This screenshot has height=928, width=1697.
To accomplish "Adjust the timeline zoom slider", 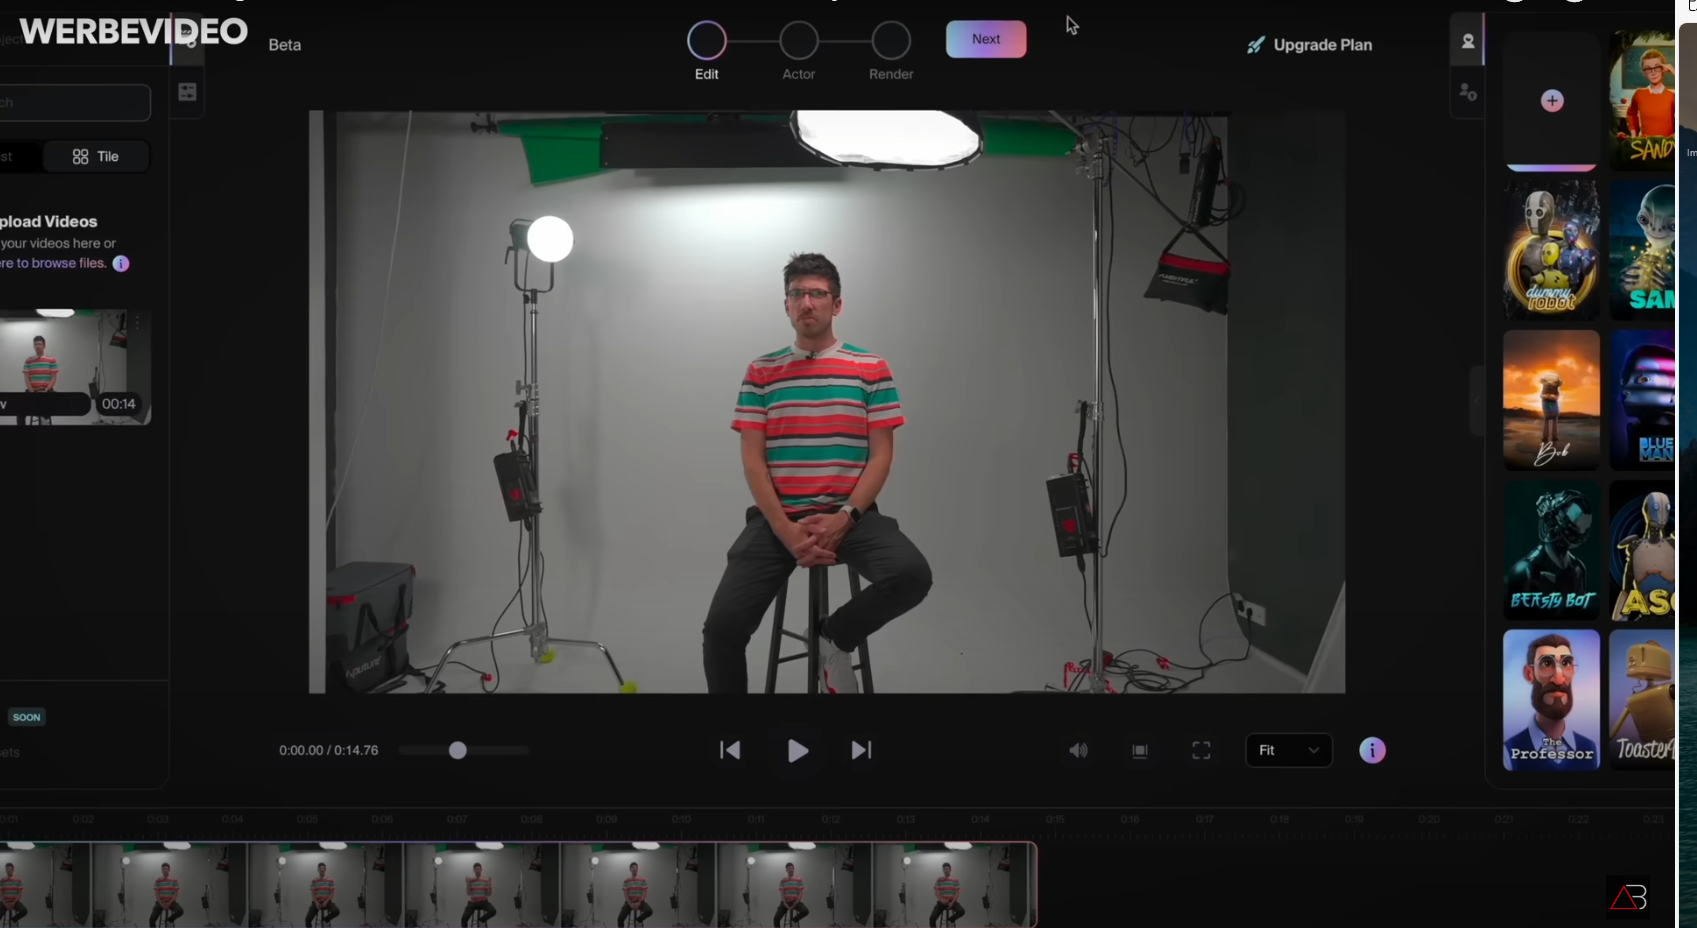I will (x=458, y=750).
